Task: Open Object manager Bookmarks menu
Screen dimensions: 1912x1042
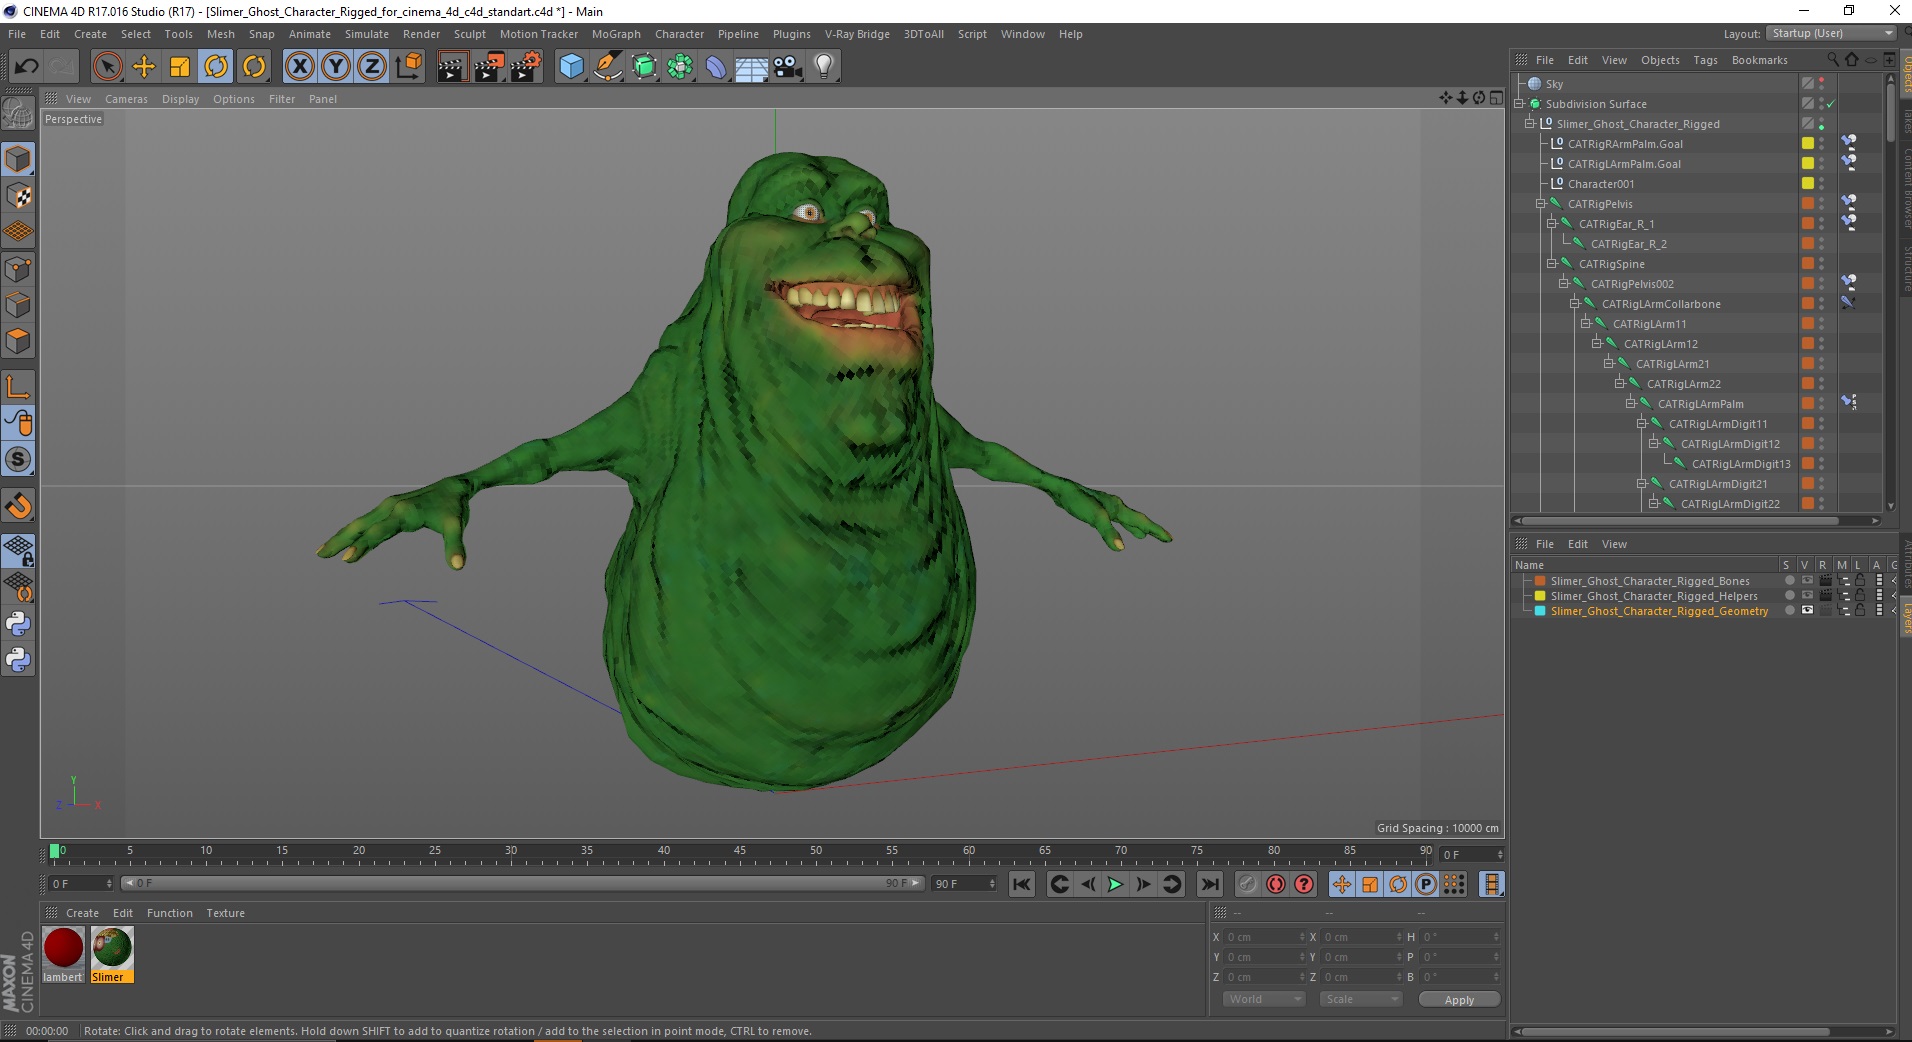Action: [1759, 60]
